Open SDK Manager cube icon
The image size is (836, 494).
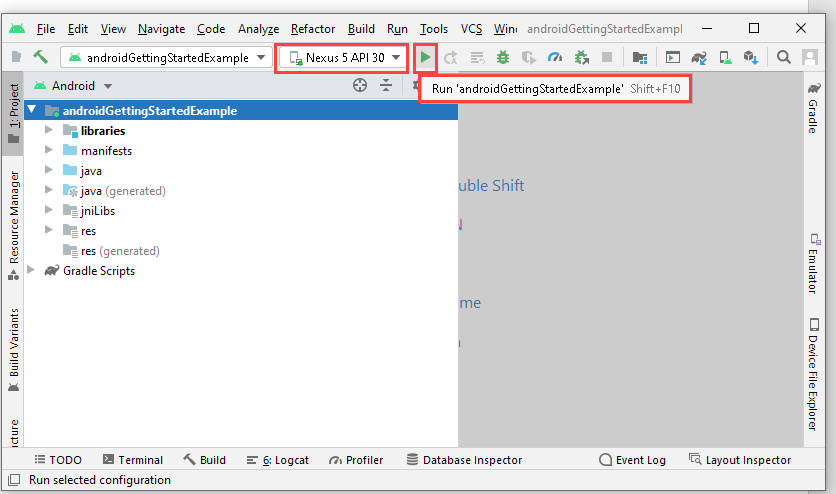point(751,57)
